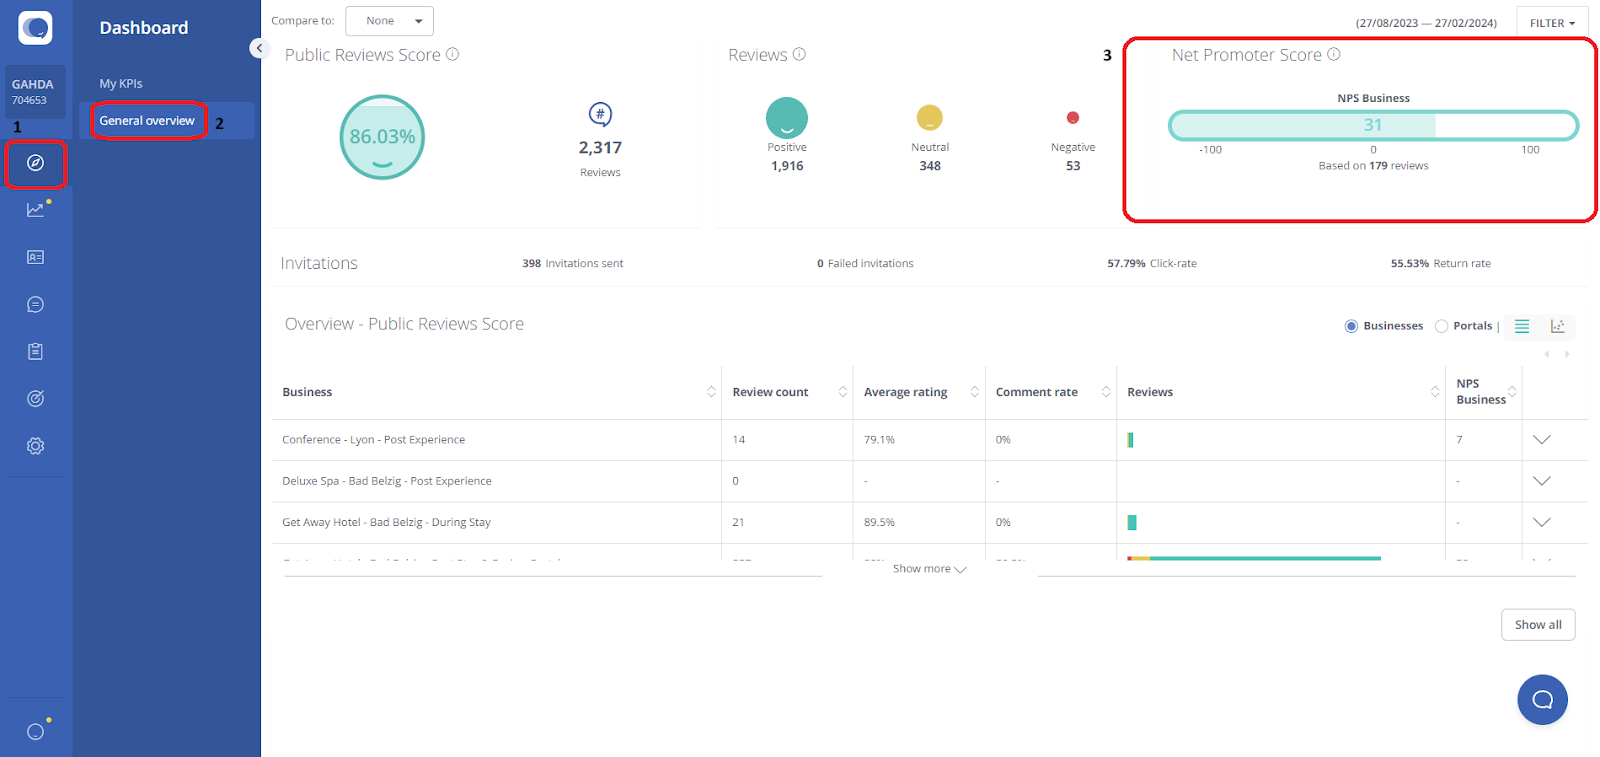Click the Positive green smiley icon
The image size is (1600, 757).
787,118
